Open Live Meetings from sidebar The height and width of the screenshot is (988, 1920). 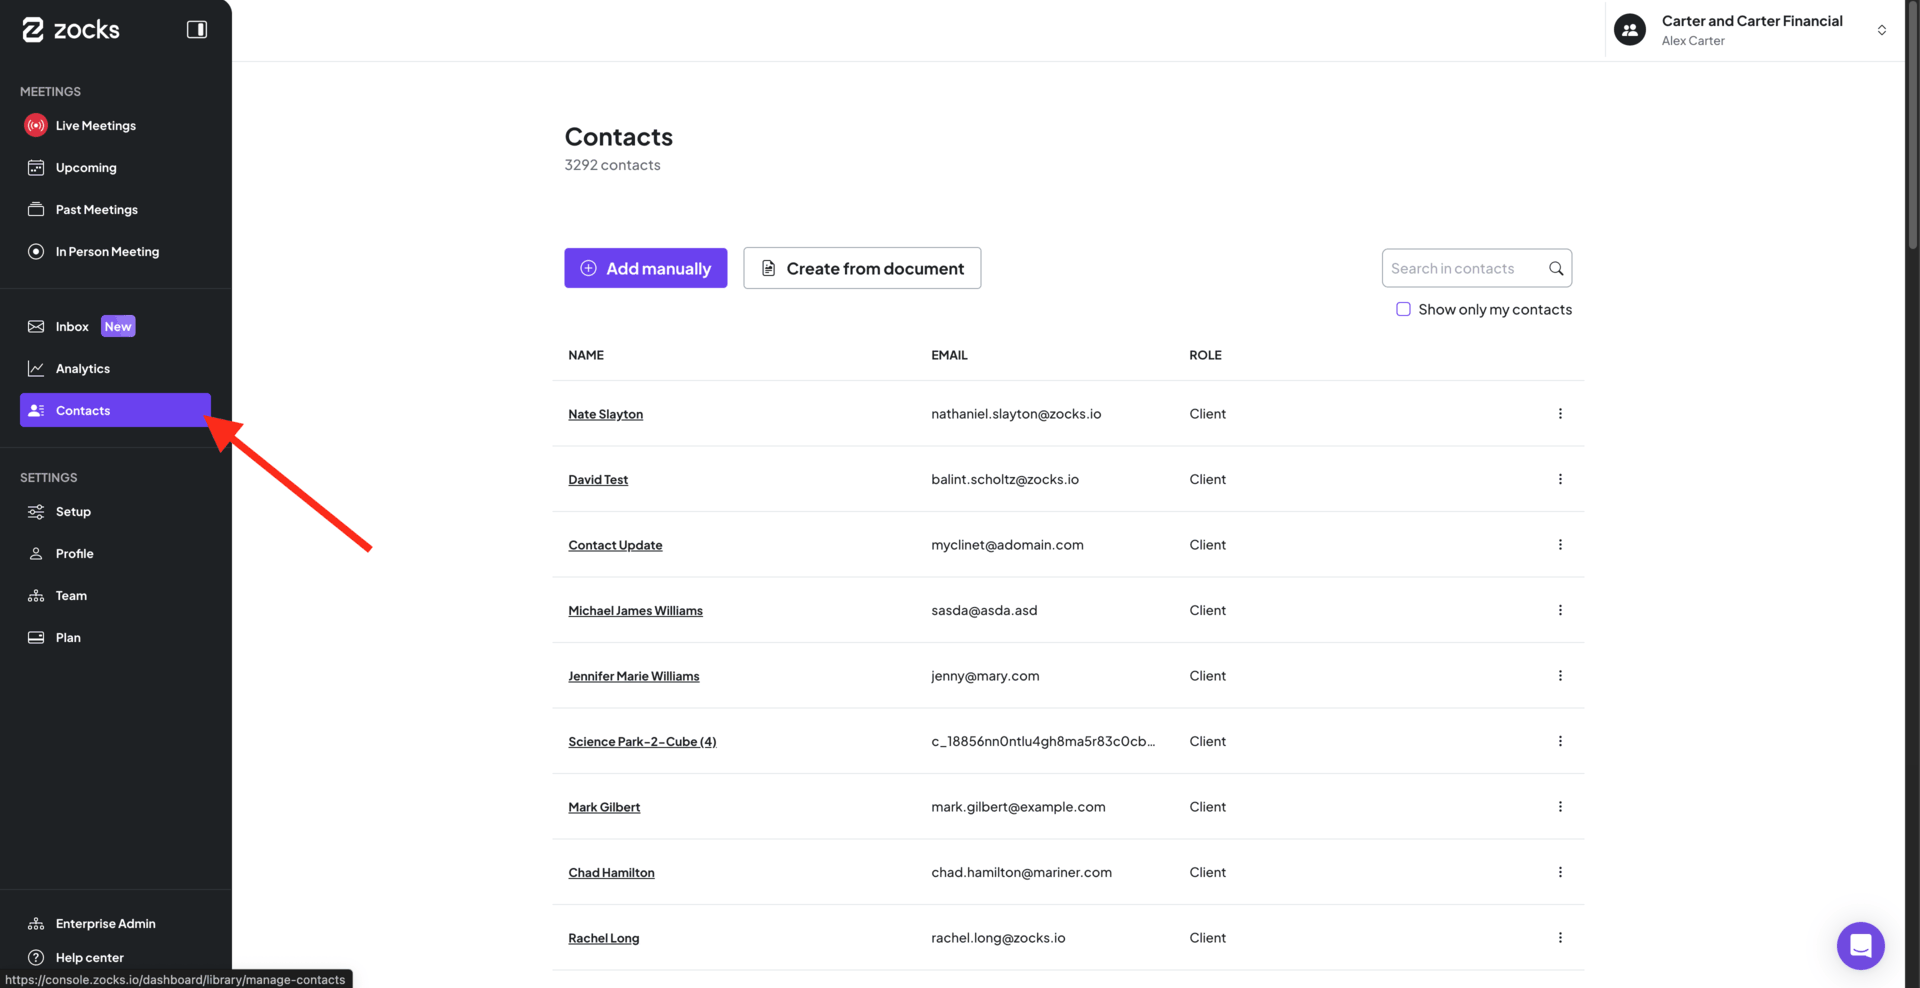point(95,126)
